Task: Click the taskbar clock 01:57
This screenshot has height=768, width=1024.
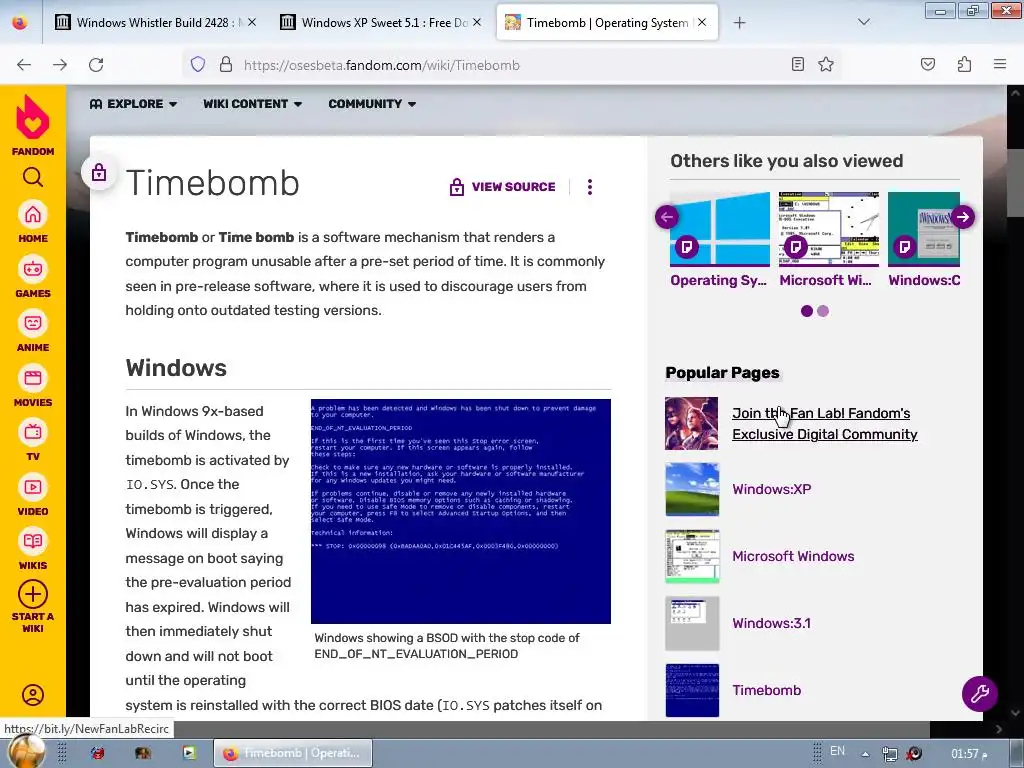Action: point(968,754)
